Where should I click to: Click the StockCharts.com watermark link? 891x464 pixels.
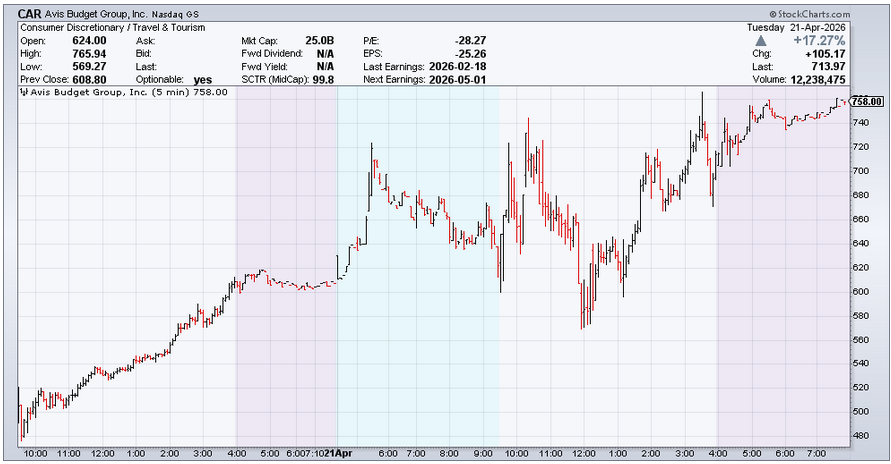click(x=810, y=14)
